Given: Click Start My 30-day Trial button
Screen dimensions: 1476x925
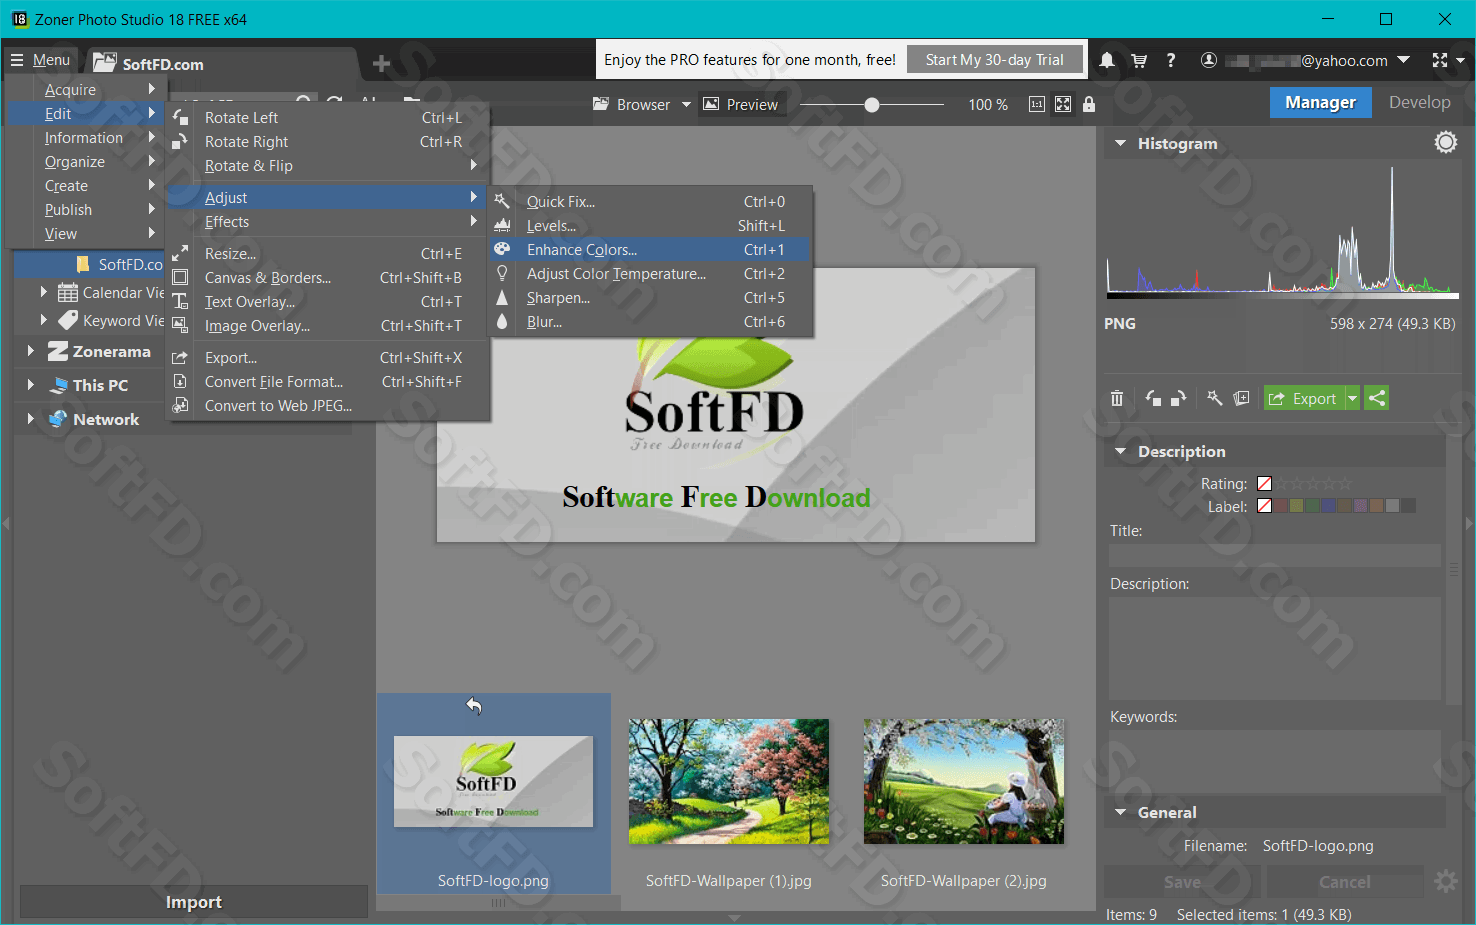Looking at the screenshot, I should point(995,60).
